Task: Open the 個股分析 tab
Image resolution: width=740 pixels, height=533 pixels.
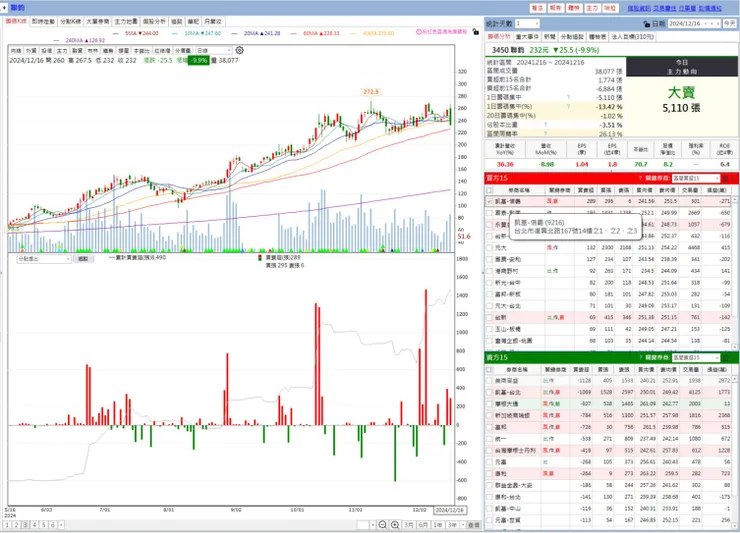Action: (x=154, y=21)
